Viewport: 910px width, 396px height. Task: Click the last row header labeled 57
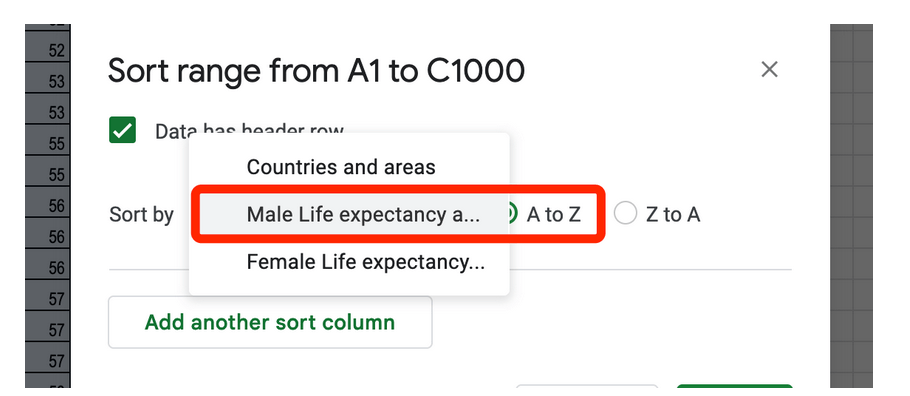click(x=47, y=361)
